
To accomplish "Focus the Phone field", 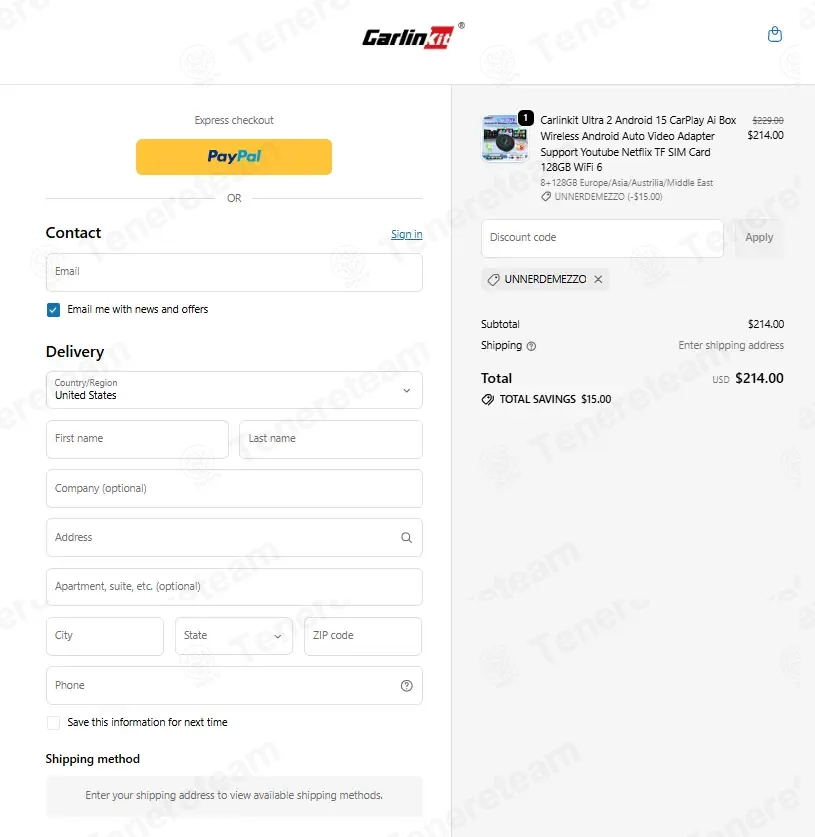I will tap(234, 685).
